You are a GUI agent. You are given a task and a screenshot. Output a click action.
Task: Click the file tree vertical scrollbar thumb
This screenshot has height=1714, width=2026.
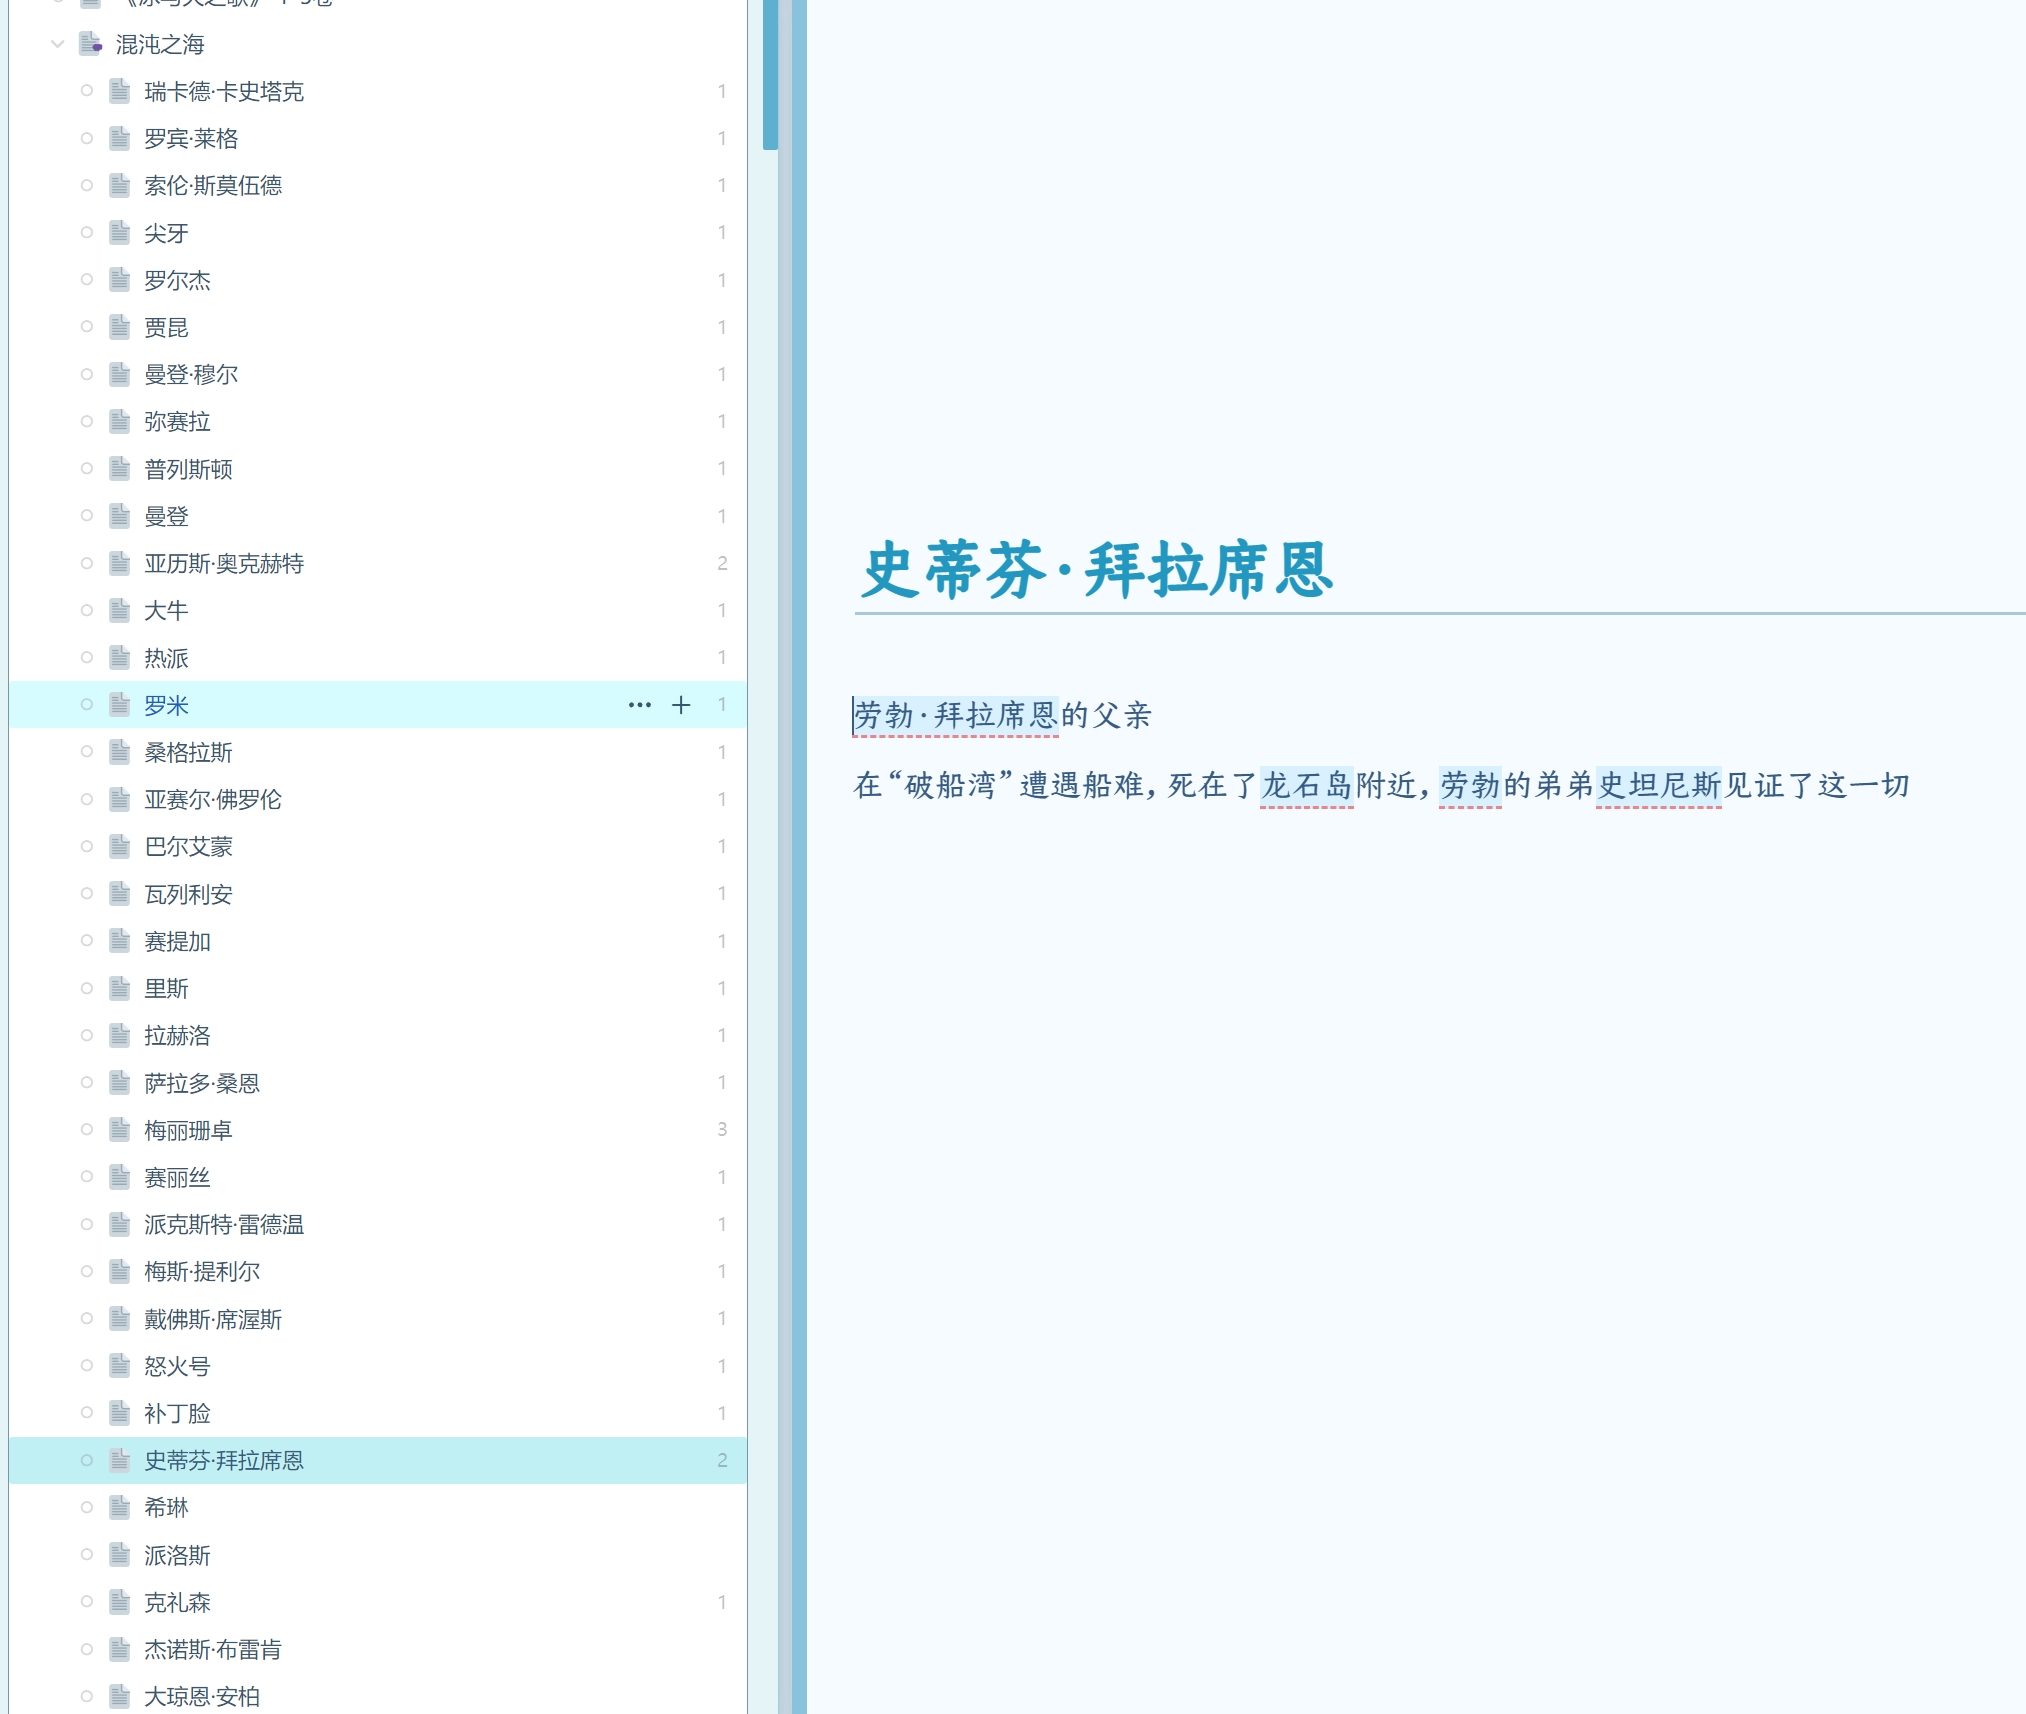[x=770, y=75]
